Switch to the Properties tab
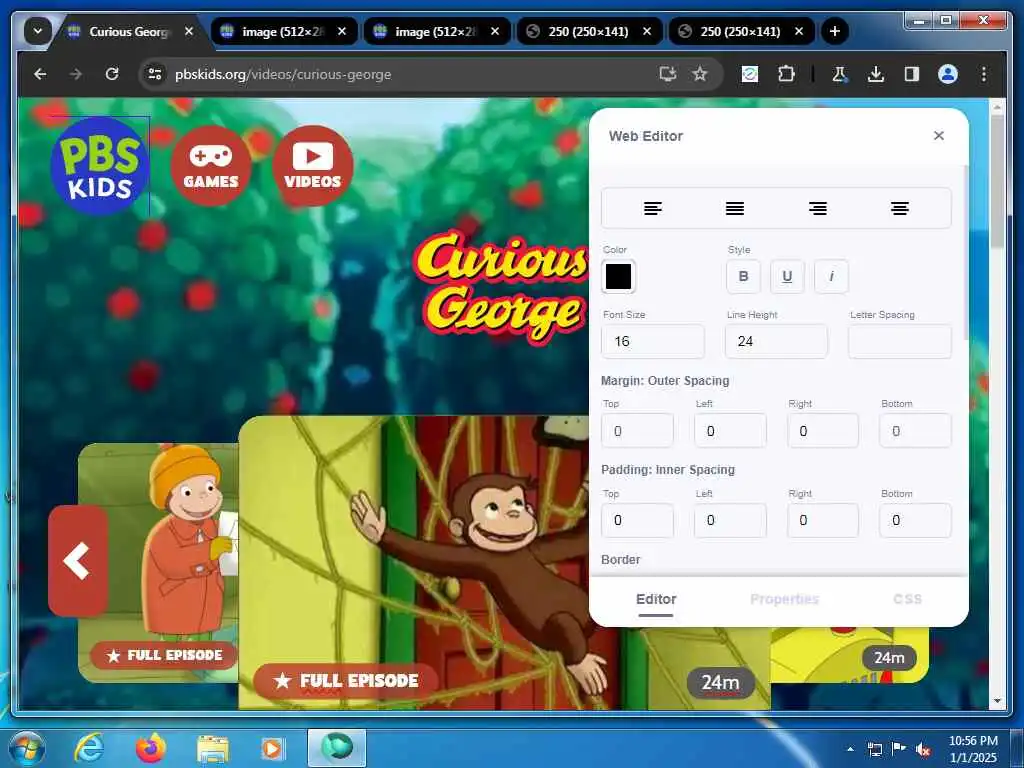 pos(784,600)
